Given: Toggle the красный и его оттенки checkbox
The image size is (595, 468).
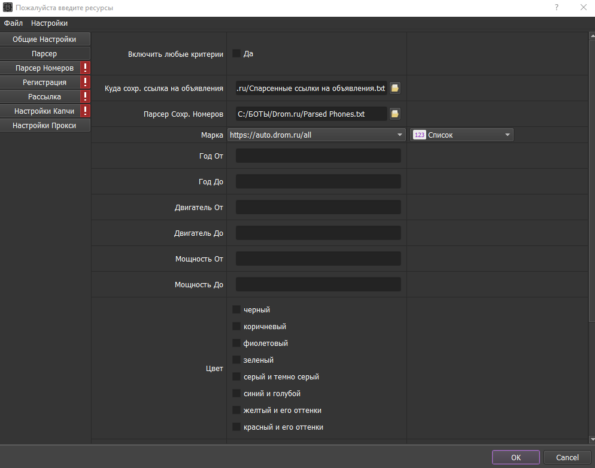Looking at the screenshot, I should 236,427.
